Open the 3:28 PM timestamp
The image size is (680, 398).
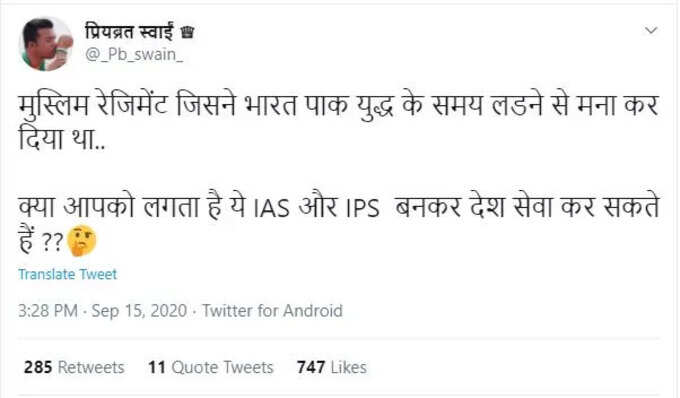point(48,311)
